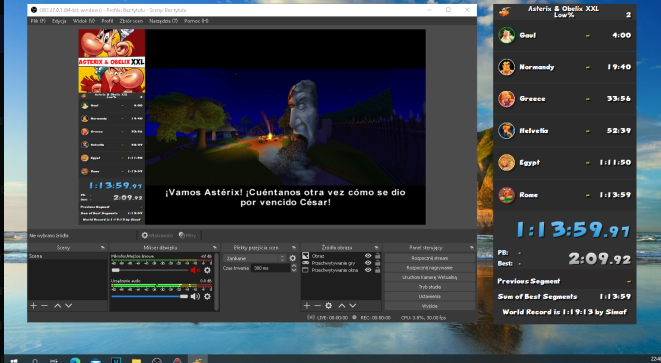Increase Czas trwania with the up arrow

(x=294, y=266)
